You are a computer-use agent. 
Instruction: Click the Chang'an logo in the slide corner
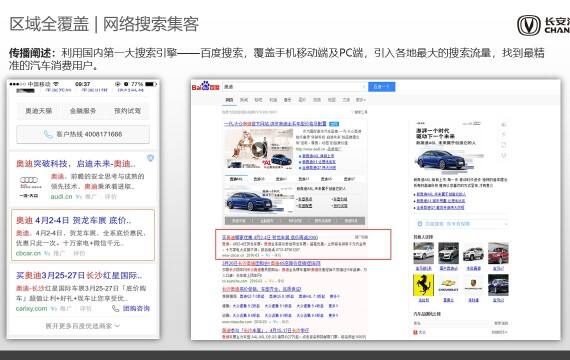(529, 25)
